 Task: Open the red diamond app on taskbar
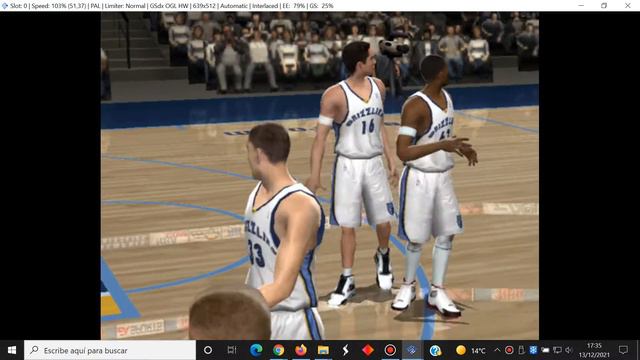point(368,350)
